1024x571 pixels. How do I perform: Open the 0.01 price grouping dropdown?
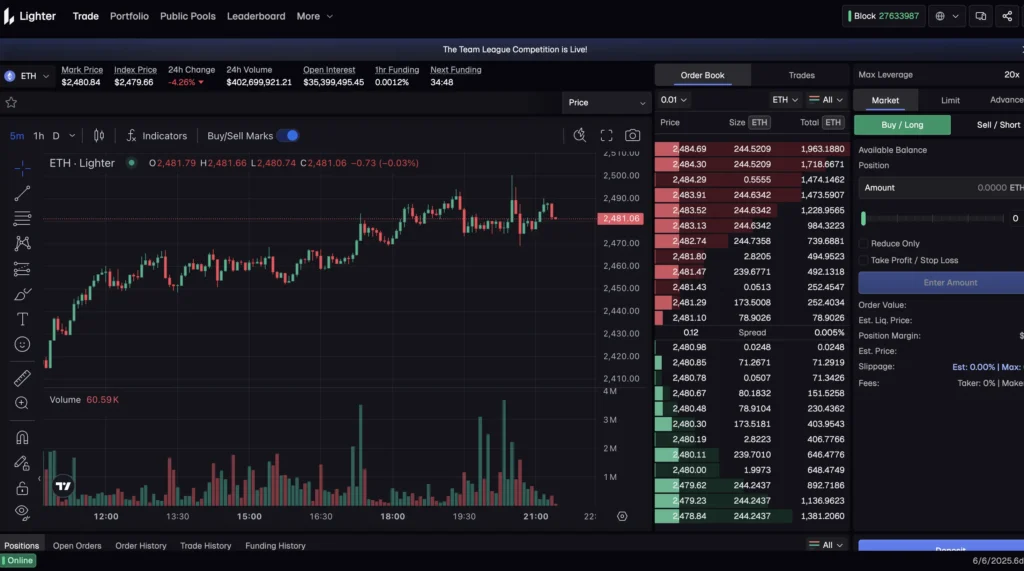673,100
